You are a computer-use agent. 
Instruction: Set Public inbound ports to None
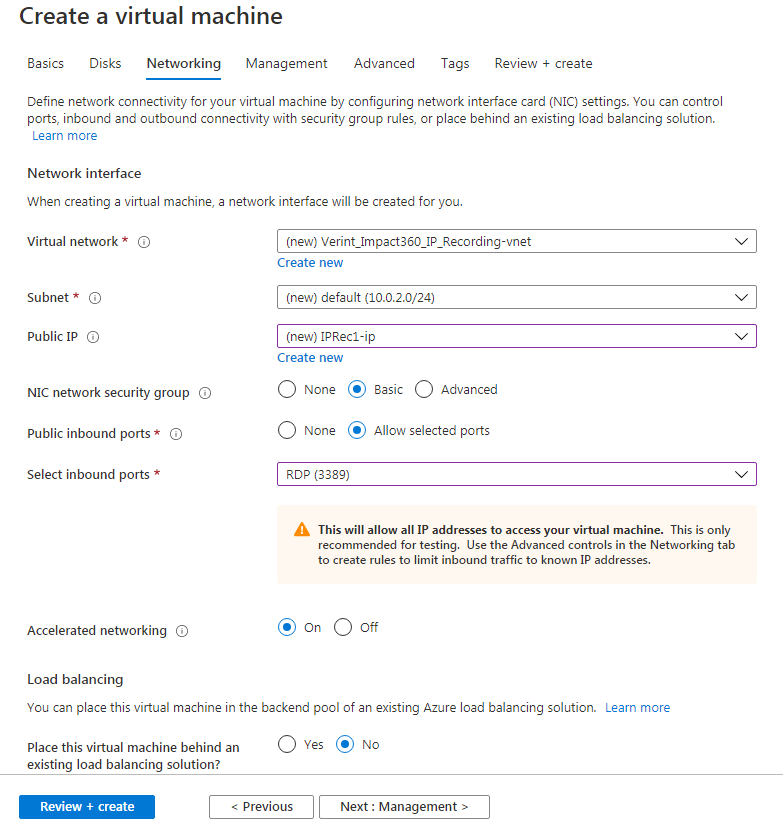[286, 430]
